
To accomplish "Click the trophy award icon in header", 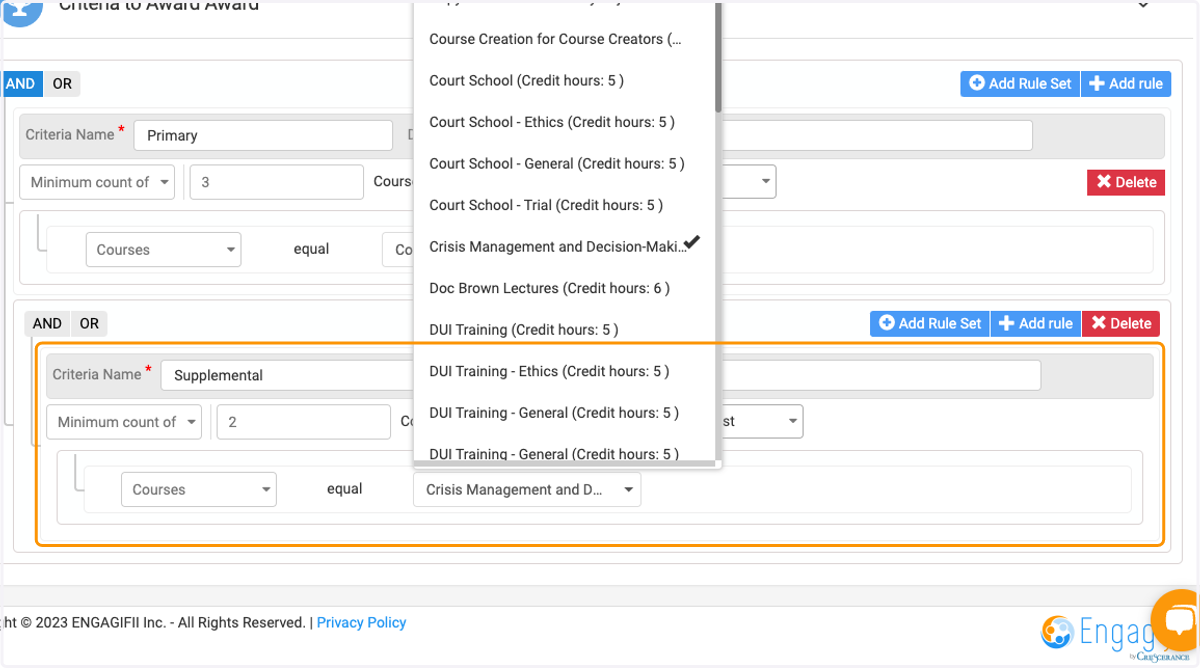I will pyautogui.click(x=22, y=10).
